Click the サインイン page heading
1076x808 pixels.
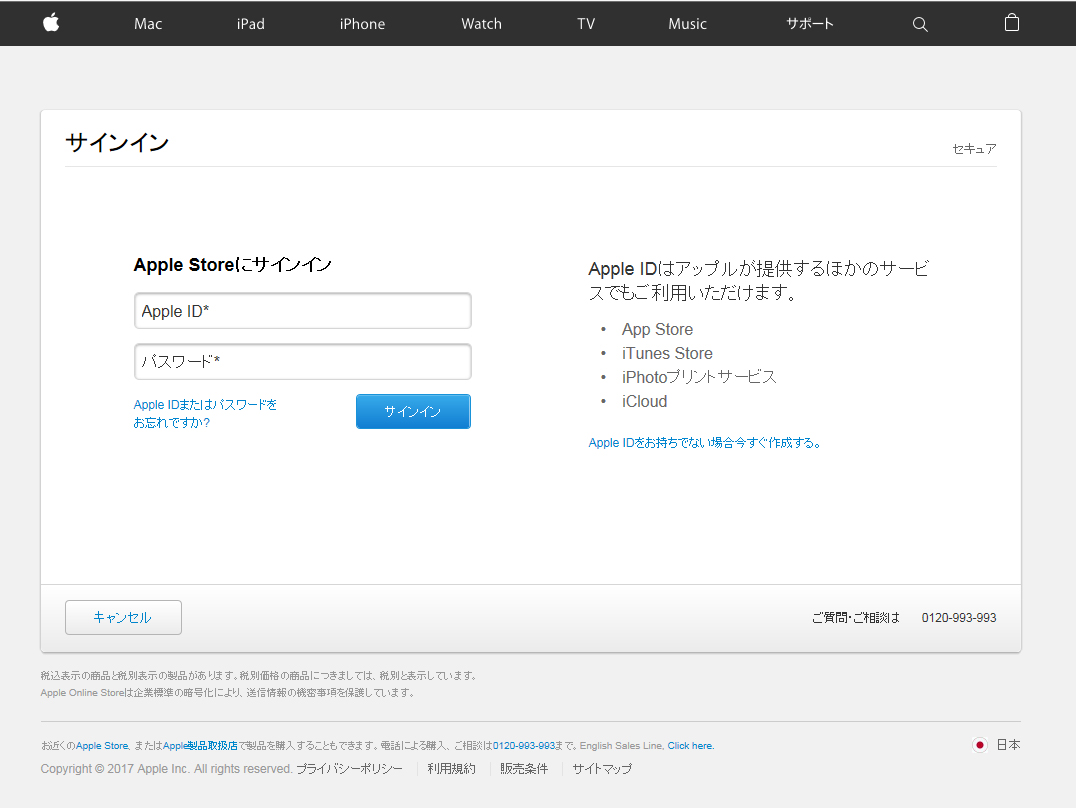[117, 143]
